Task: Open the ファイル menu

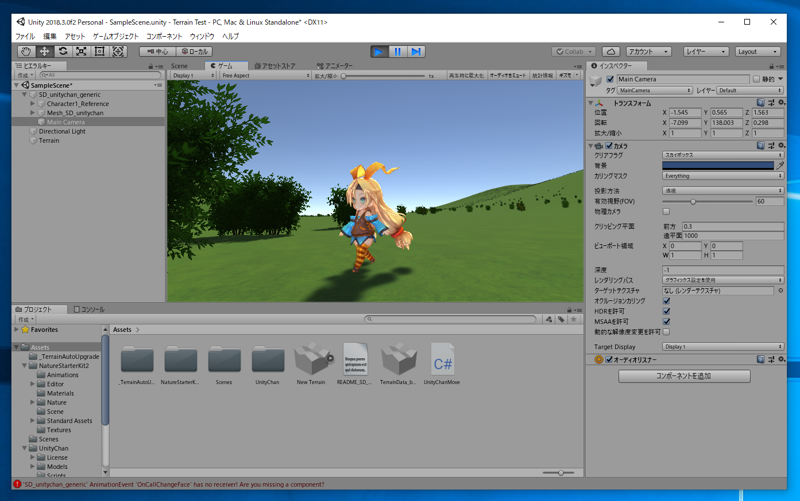Action: tap(25, 36)
